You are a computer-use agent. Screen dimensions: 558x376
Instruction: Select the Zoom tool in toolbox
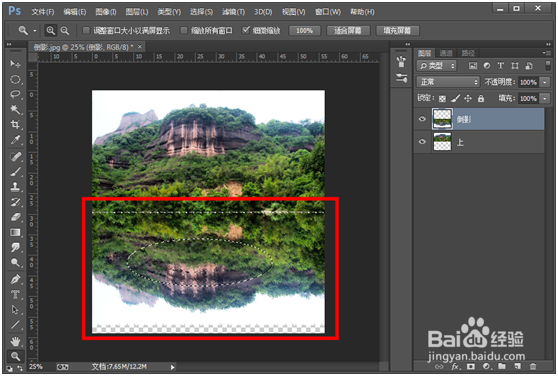click(x=15, y=356)
